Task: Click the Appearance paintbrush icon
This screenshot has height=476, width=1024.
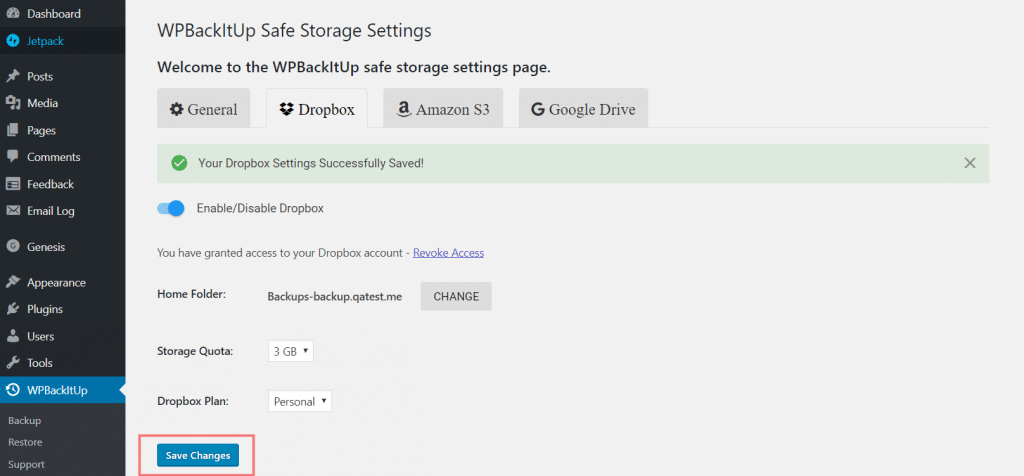Action: 12,283
